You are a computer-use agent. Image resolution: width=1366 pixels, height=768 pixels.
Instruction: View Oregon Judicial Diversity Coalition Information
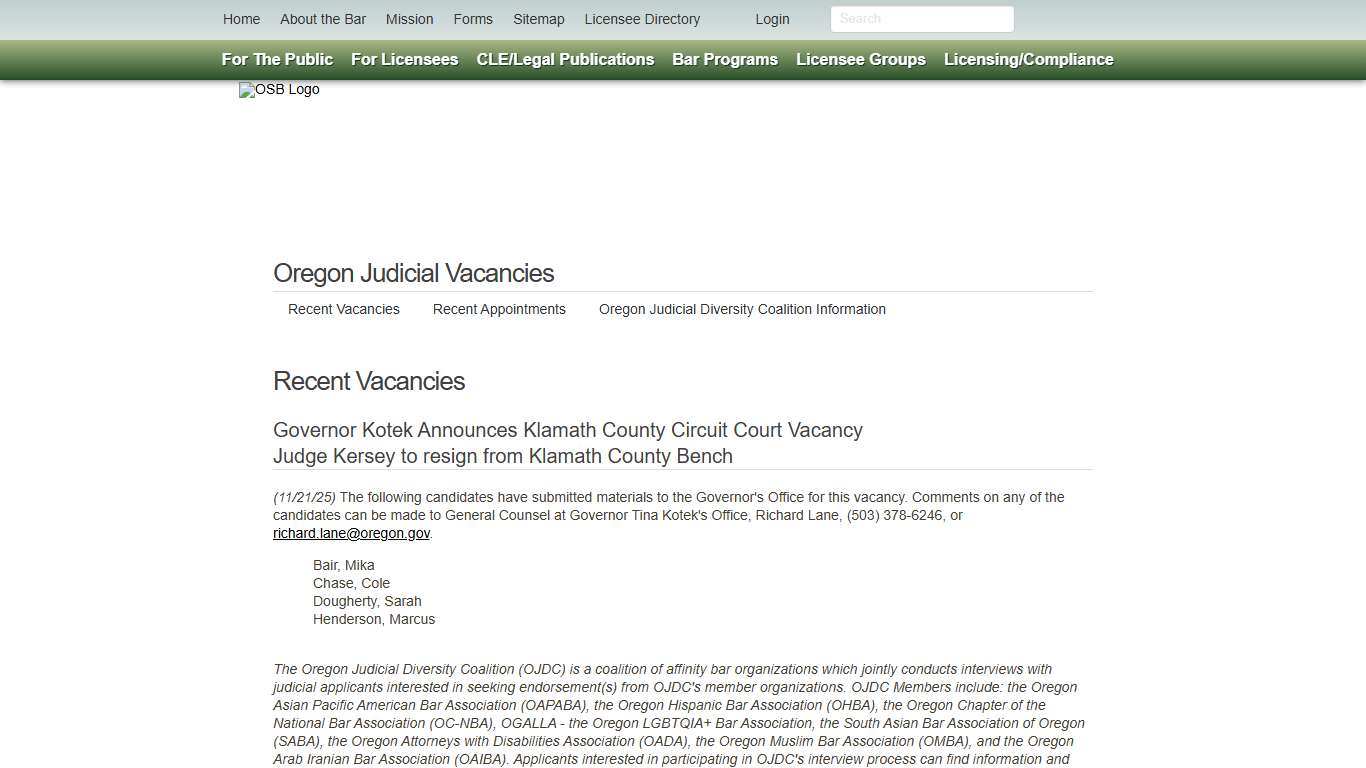click(742, 309)
